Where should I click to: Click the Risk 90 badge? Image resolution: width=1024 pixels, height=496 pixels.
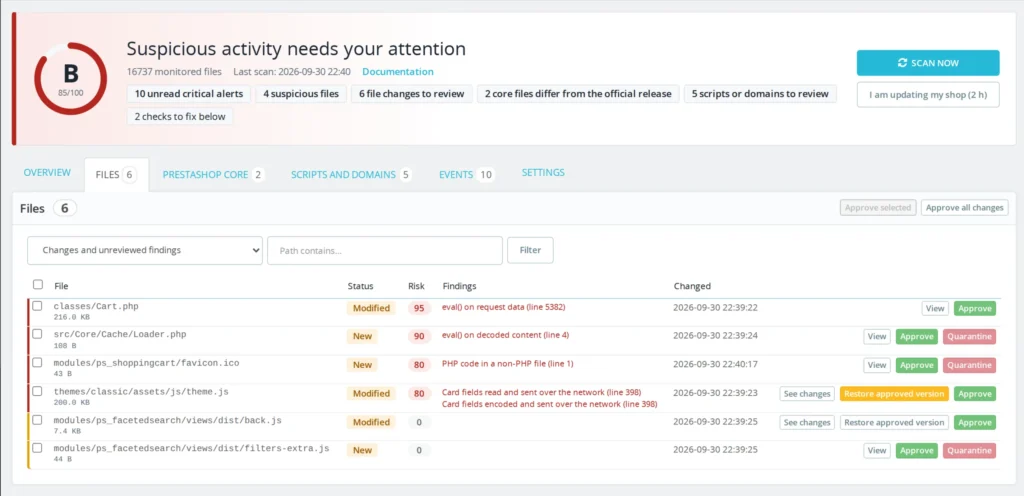coord(419,337)
